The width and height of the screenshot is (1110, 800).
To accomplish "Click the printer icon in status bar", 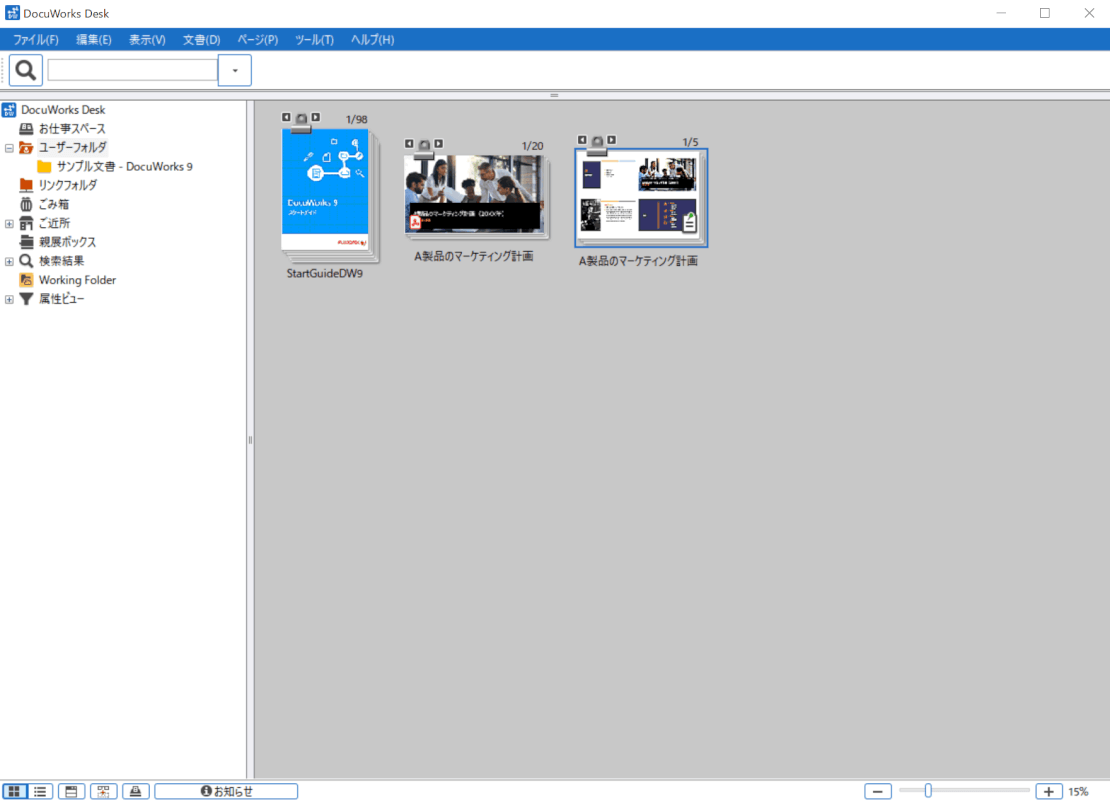I will 136,791.
